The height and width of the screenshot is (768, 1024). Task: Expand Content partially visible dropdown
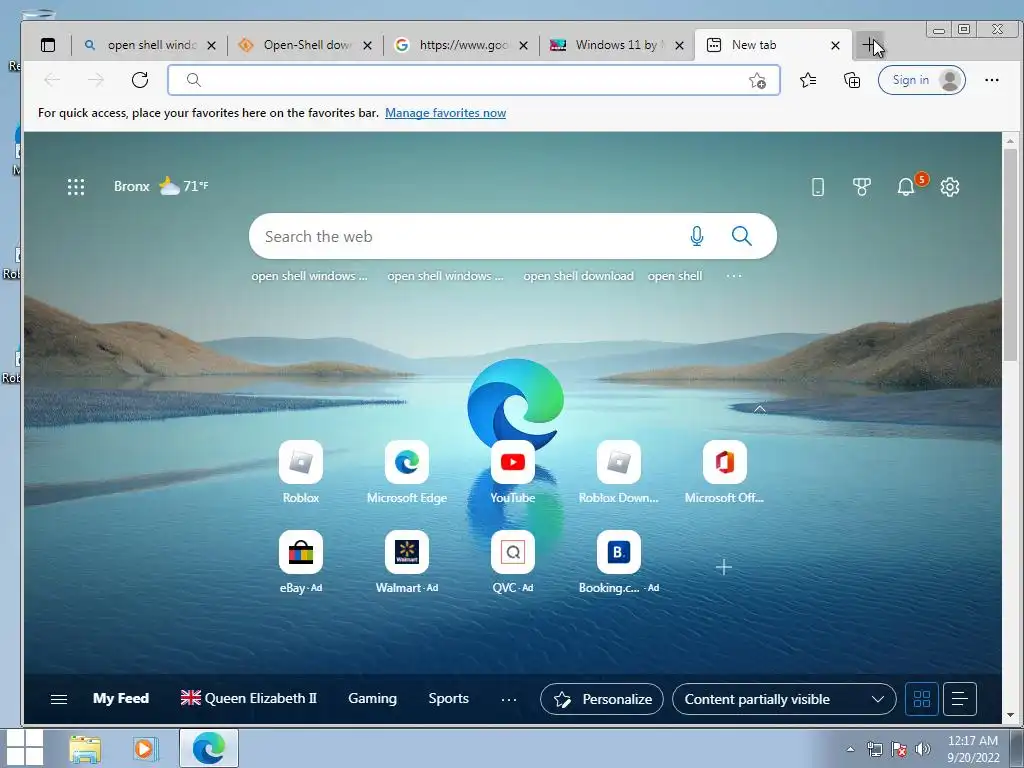pyautogui.click(x=784, y=699)
